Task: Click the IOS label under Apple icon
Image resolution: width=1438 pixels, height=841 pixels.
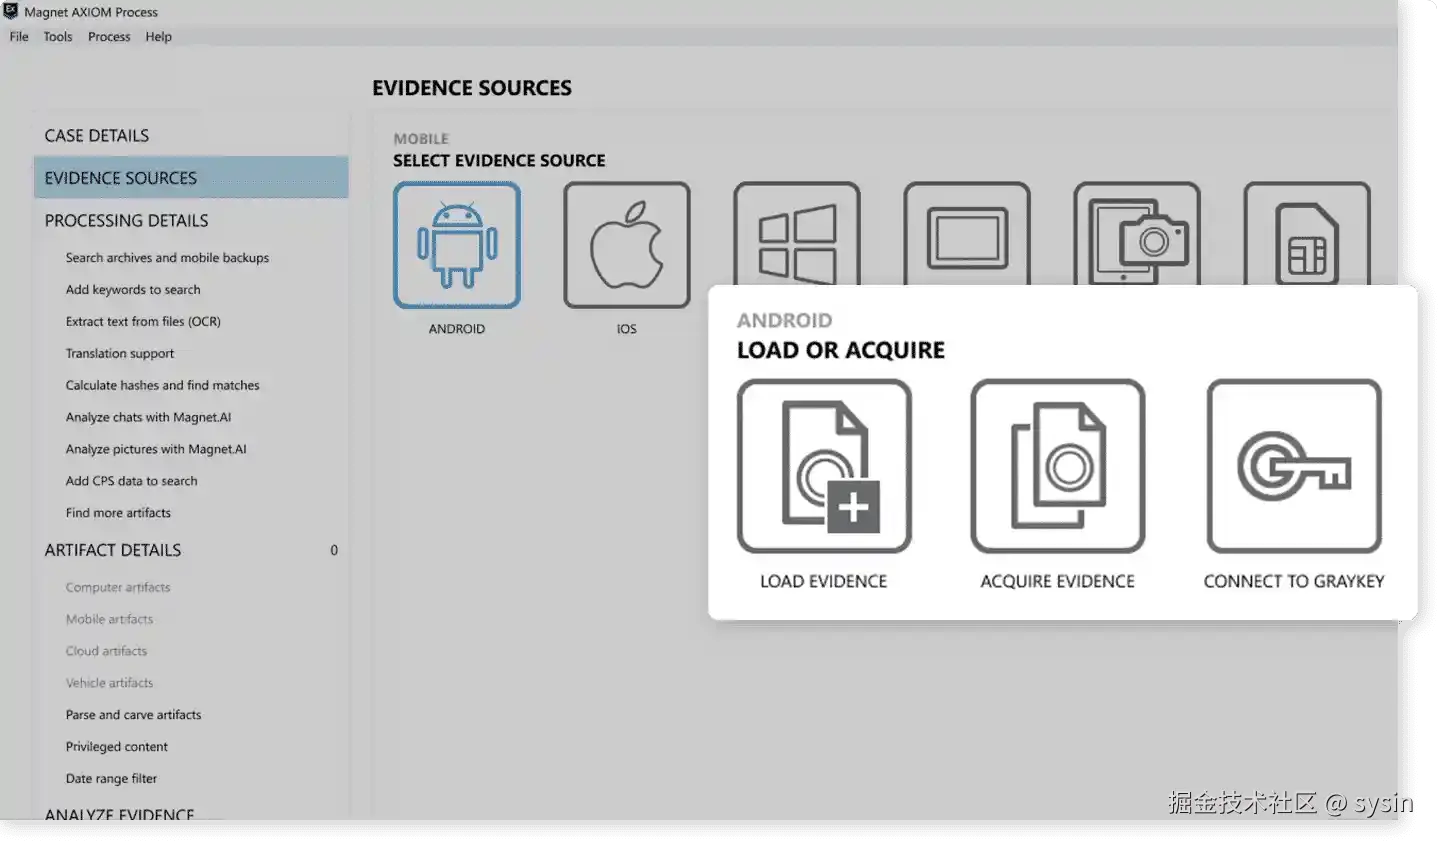Action: [x=627, y=329]
